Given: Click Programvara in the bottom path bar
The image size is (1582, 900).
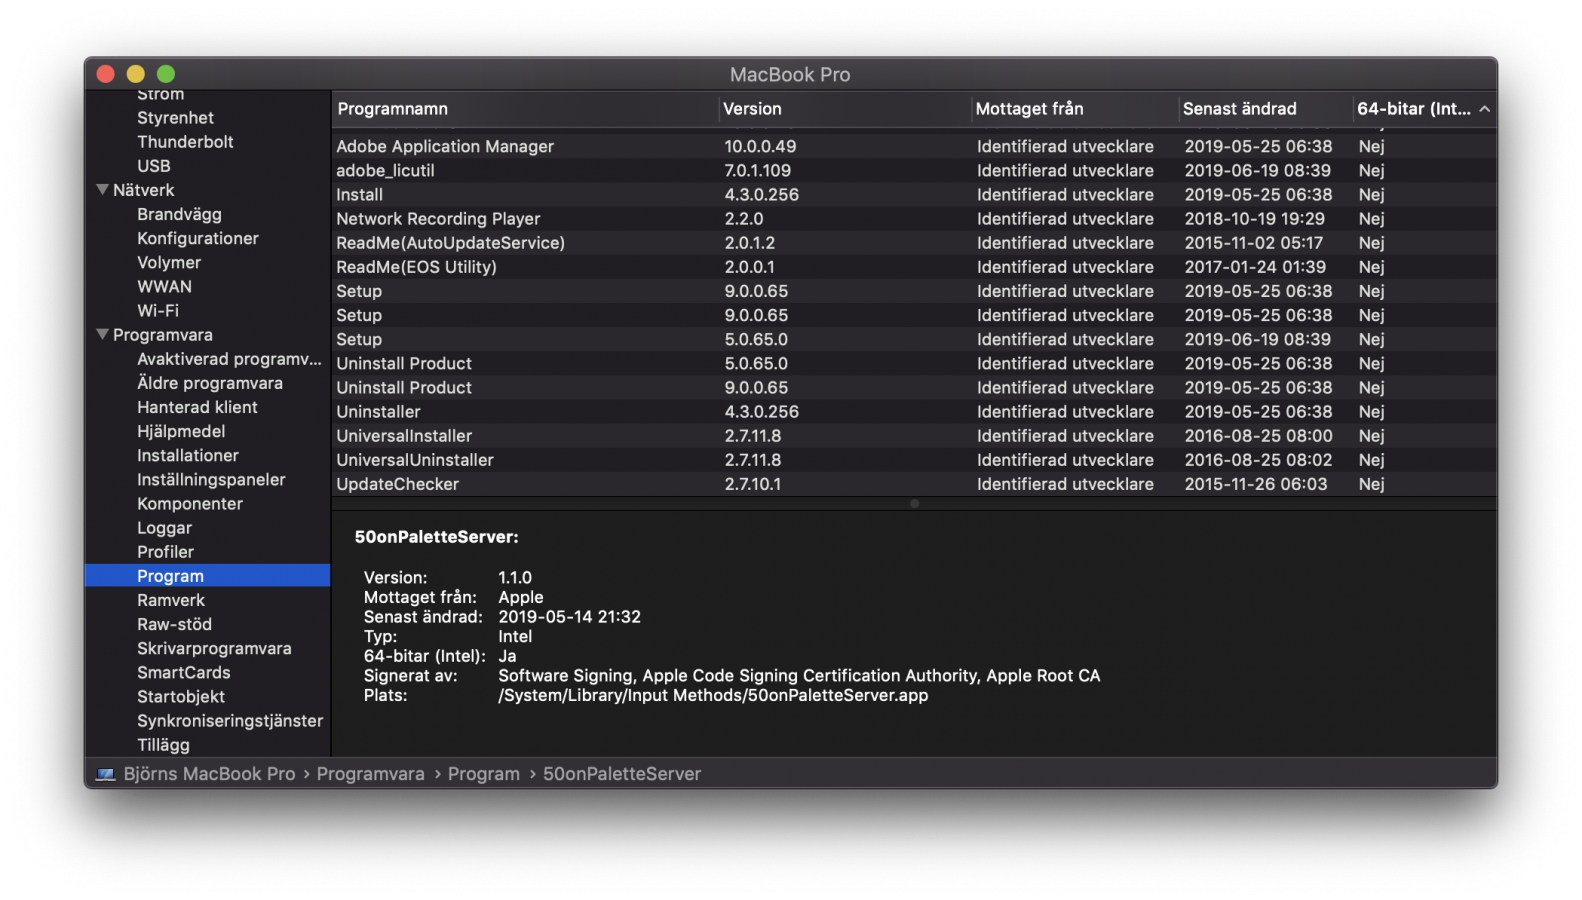Looking at the screenshot, I should click(x=370, y=774).
